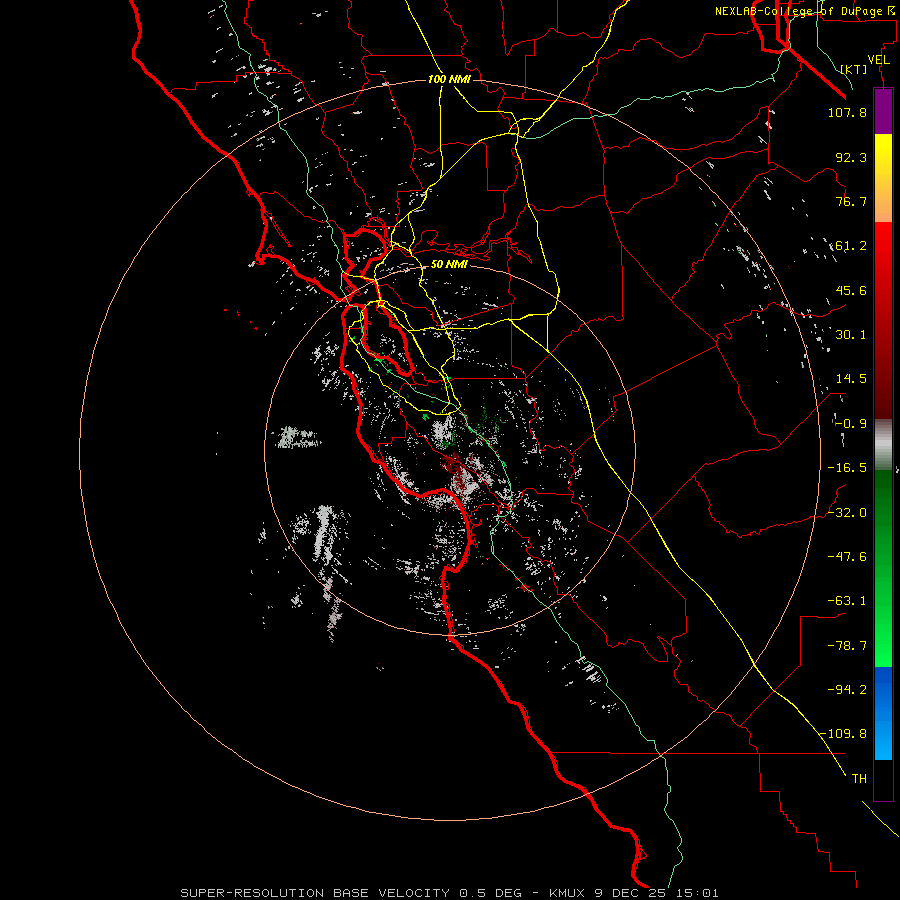This screenshot has width=900, height=900.
Task: Select the -0.9 value on velocity scale
Action: (x=851, y=424)
